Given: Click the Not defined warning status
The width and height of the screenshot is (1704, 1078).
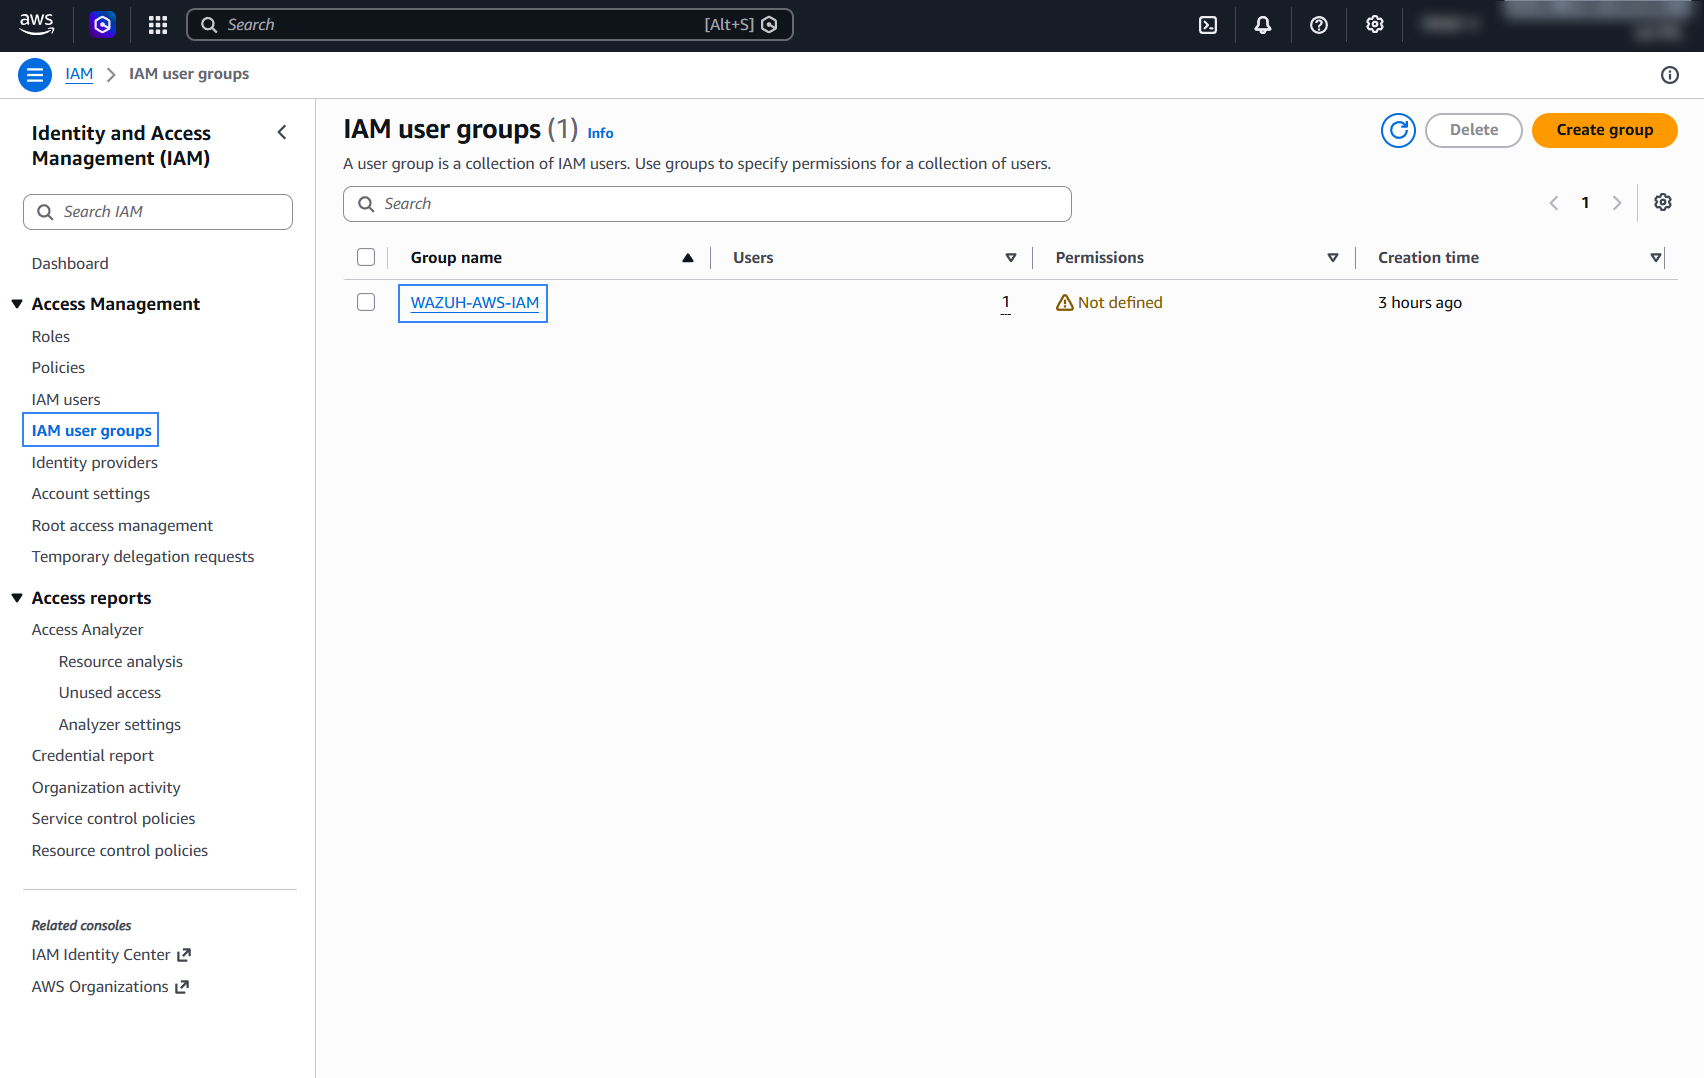Looking at the screenshot, I should pos(1109,302).
